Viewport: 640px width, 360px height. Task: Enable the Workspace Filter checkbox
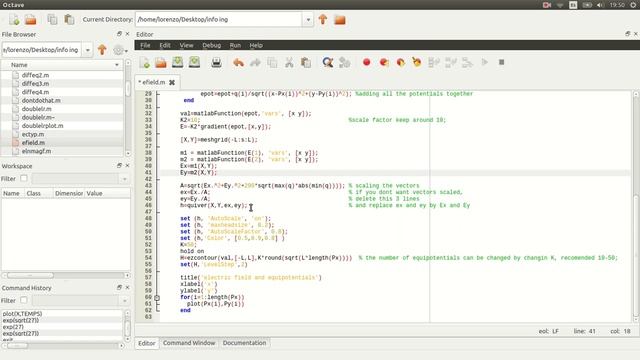[24, 178]
